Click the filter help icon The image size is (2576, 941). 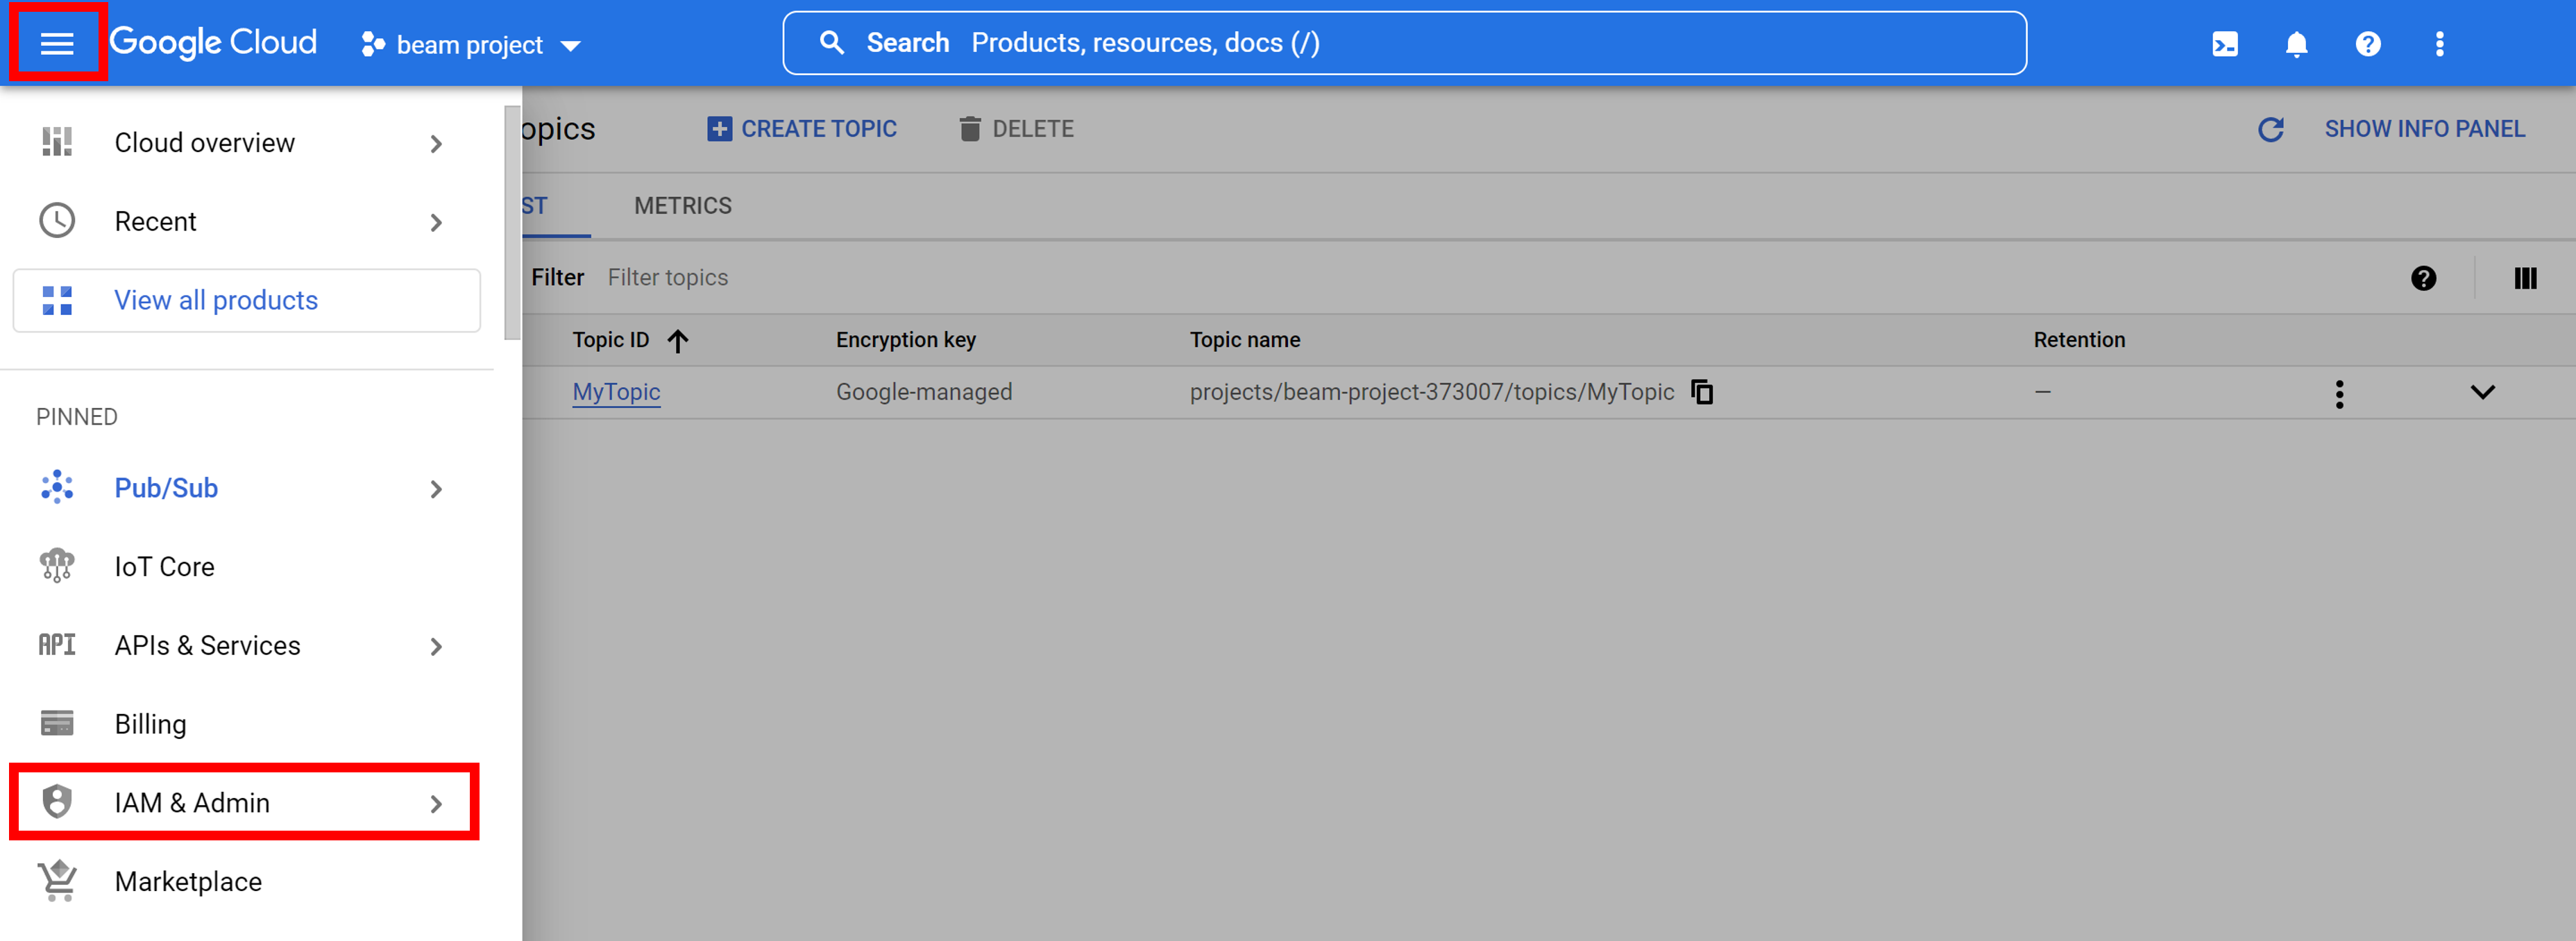[x=2423, y=278]
